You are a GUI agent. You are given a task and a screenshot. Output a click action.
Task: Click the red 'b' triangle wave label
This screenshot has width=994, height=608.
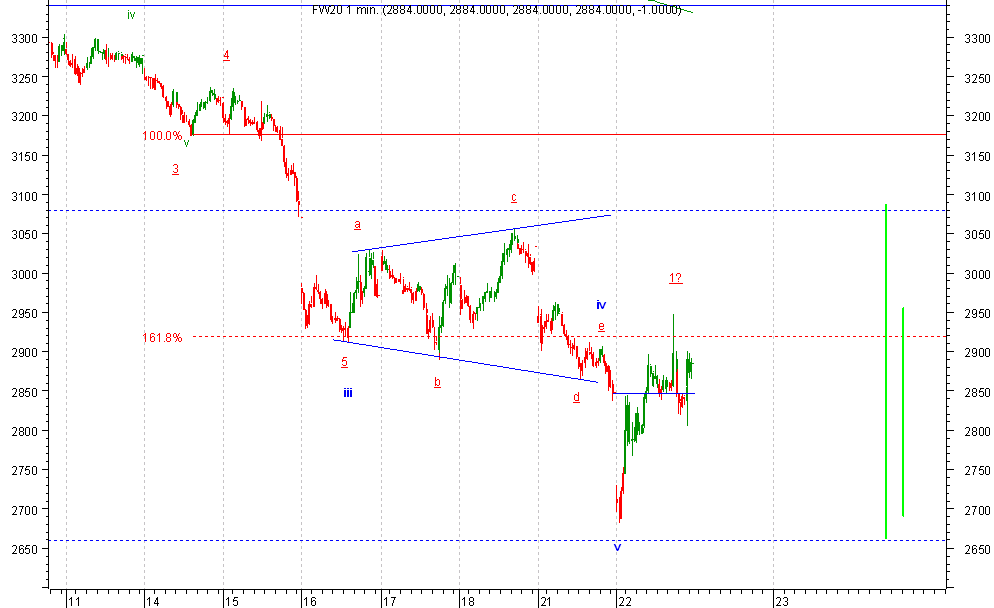(x=437, y=382)
